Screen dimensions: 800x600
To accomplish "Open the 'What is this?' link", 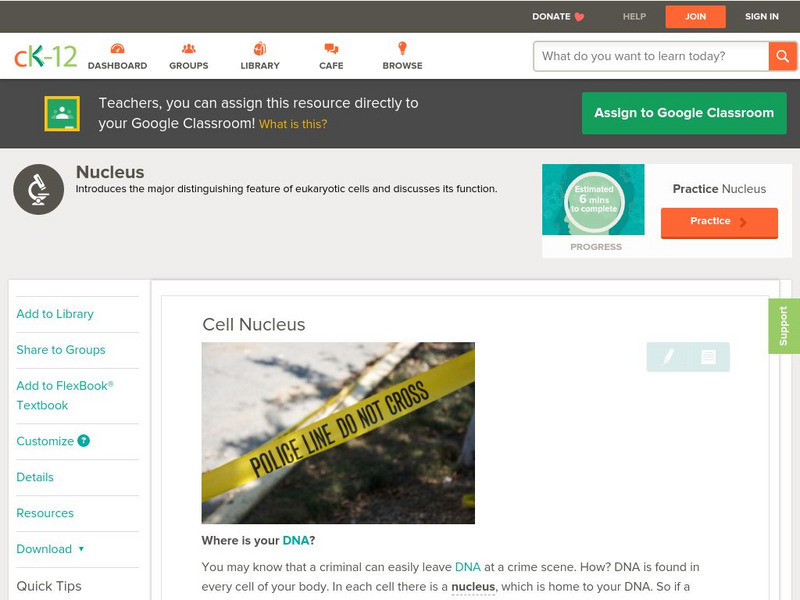I will [293, 124].
